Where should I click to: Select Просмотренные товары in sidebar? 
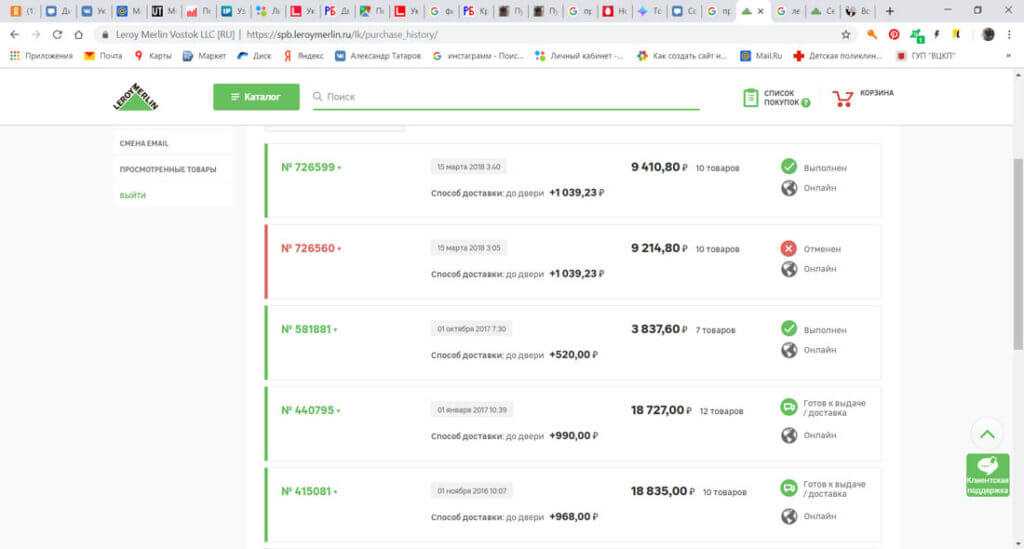click(x=168, y=169)
